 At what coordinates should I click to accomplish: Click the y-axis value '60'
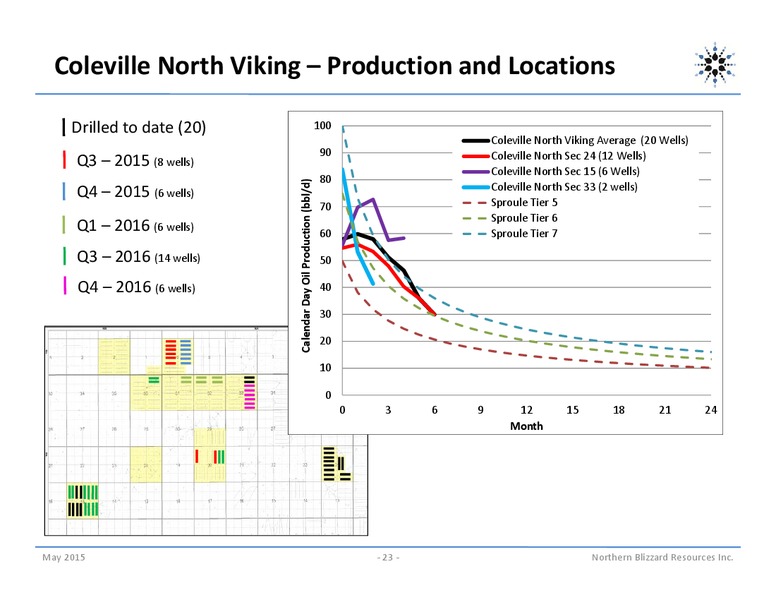pyautogui.click(x=325, y=233)
